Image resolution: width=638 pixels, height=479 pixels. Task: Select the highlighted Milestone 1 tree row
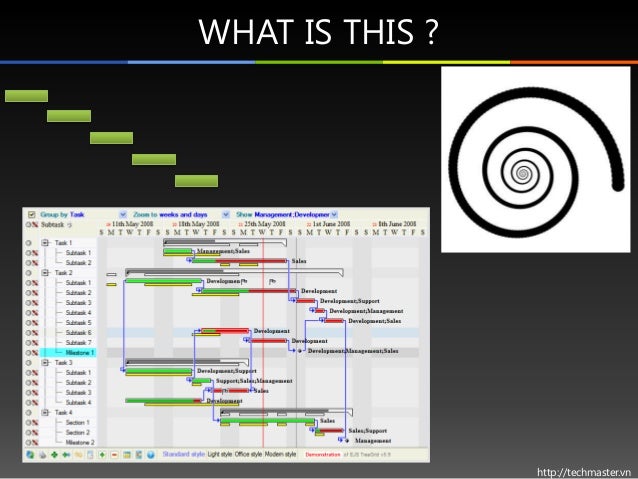coord(68,353)
